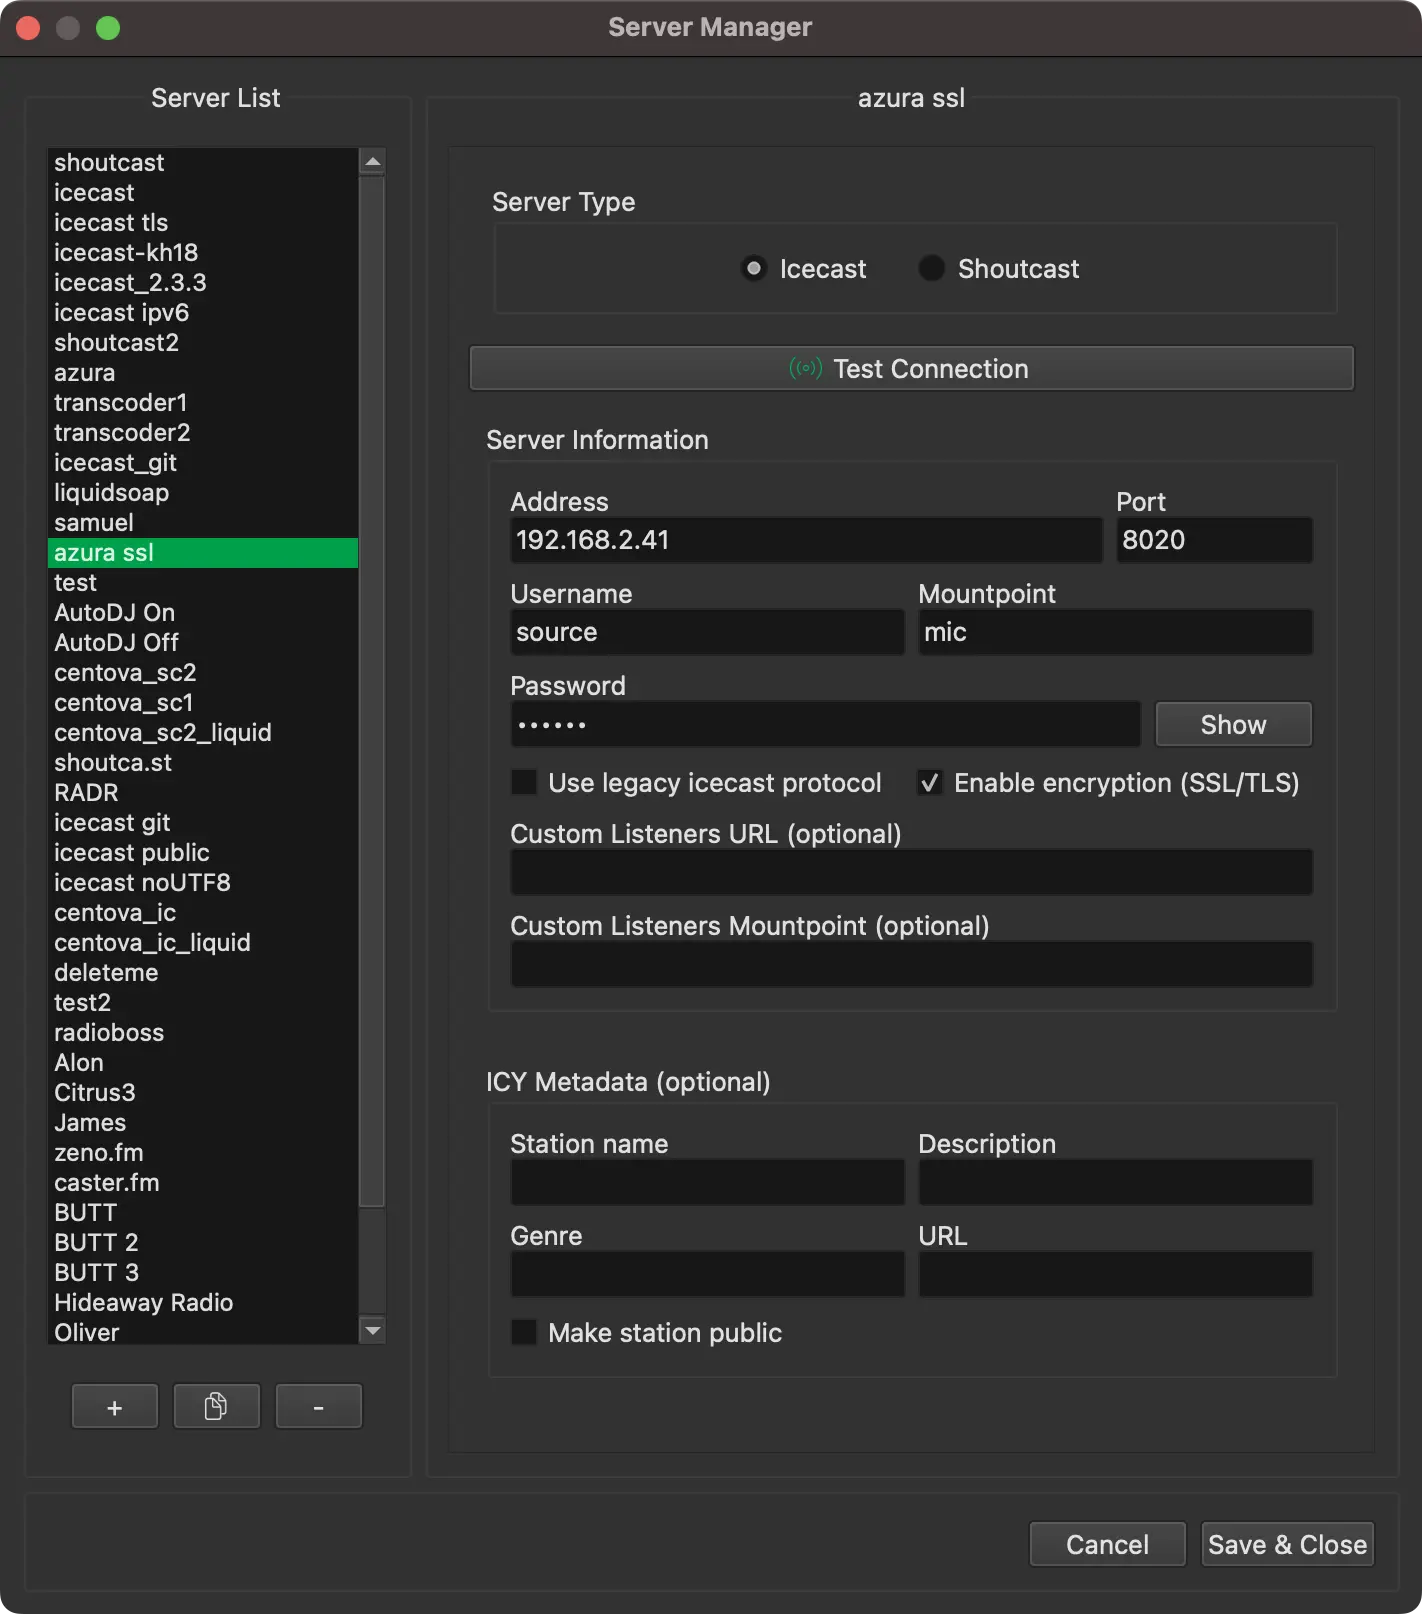The image size is (1422, 1614).
Task: Remove the selected server with minus button
Action: point(318,1407)
